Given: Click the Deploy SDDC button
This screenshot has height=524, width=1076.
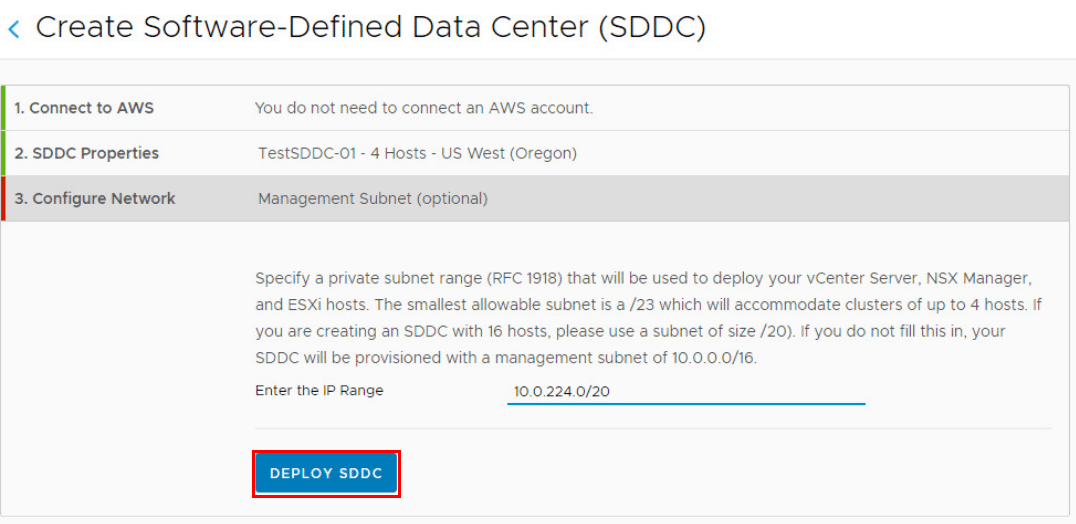Looking at the screenshot, I should click(x=326, y=473).
